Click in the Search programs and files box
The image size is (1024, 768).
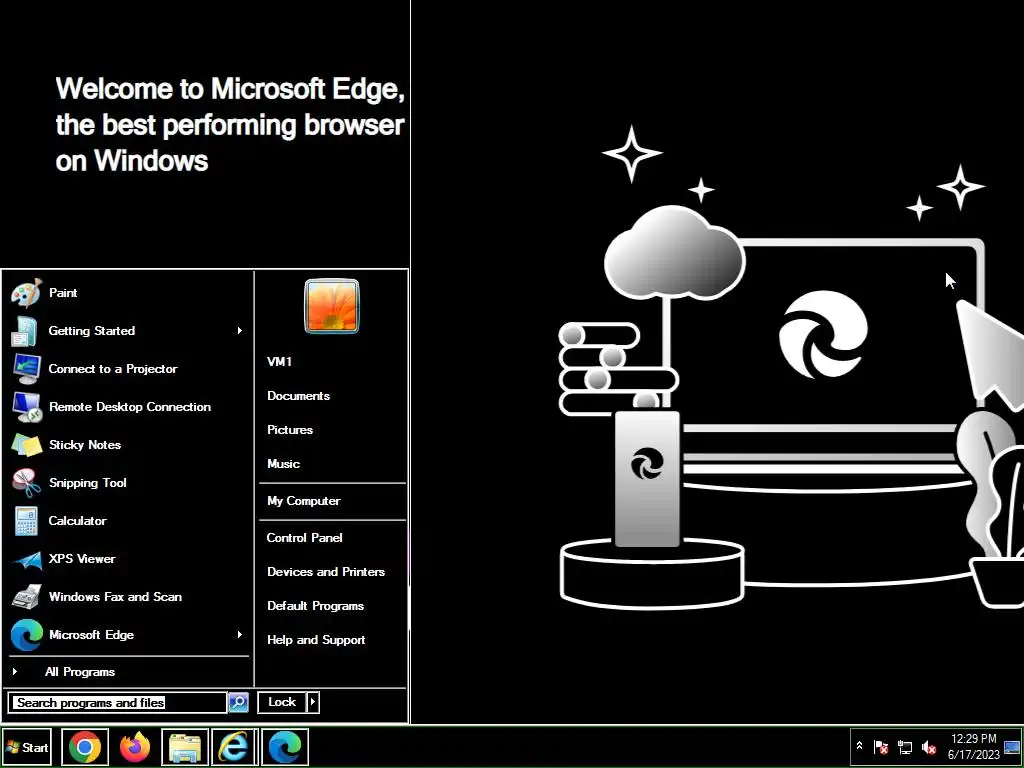118,703
